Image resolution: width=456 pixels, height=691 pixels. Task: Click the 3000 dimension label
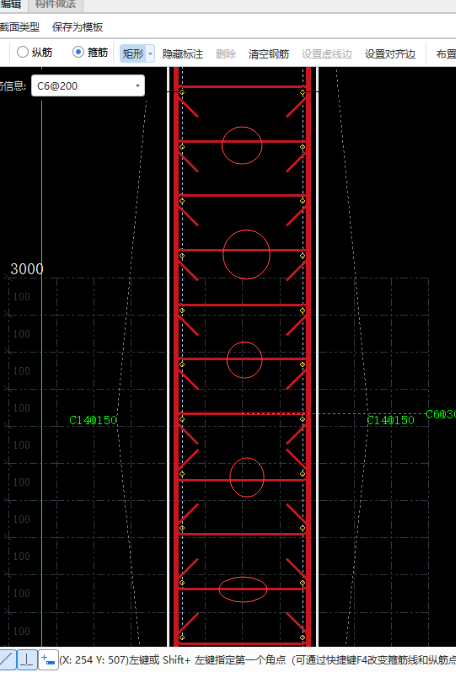27,269
